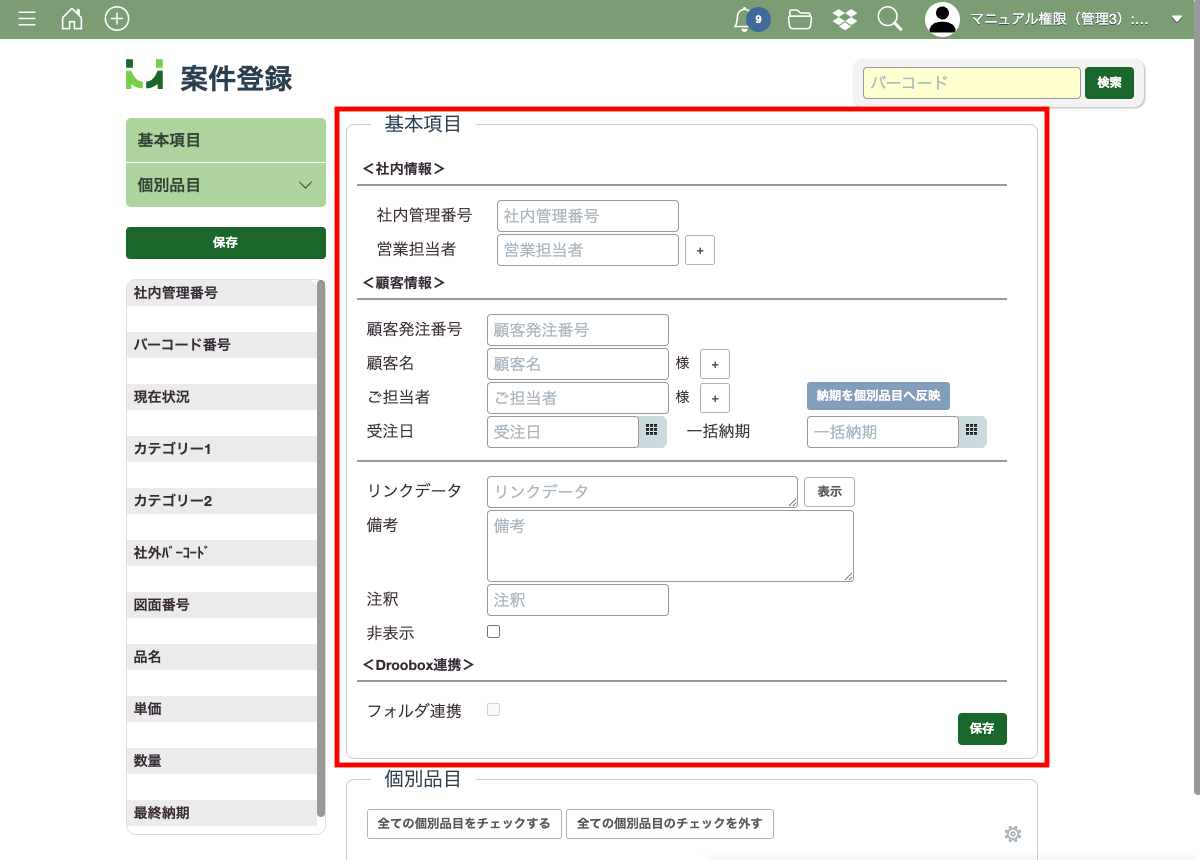The height and width of the screenshot is (860, 1200).
Task: Toggle the フォルダ連携 checkbox
Action: click(x=493, y=710)
